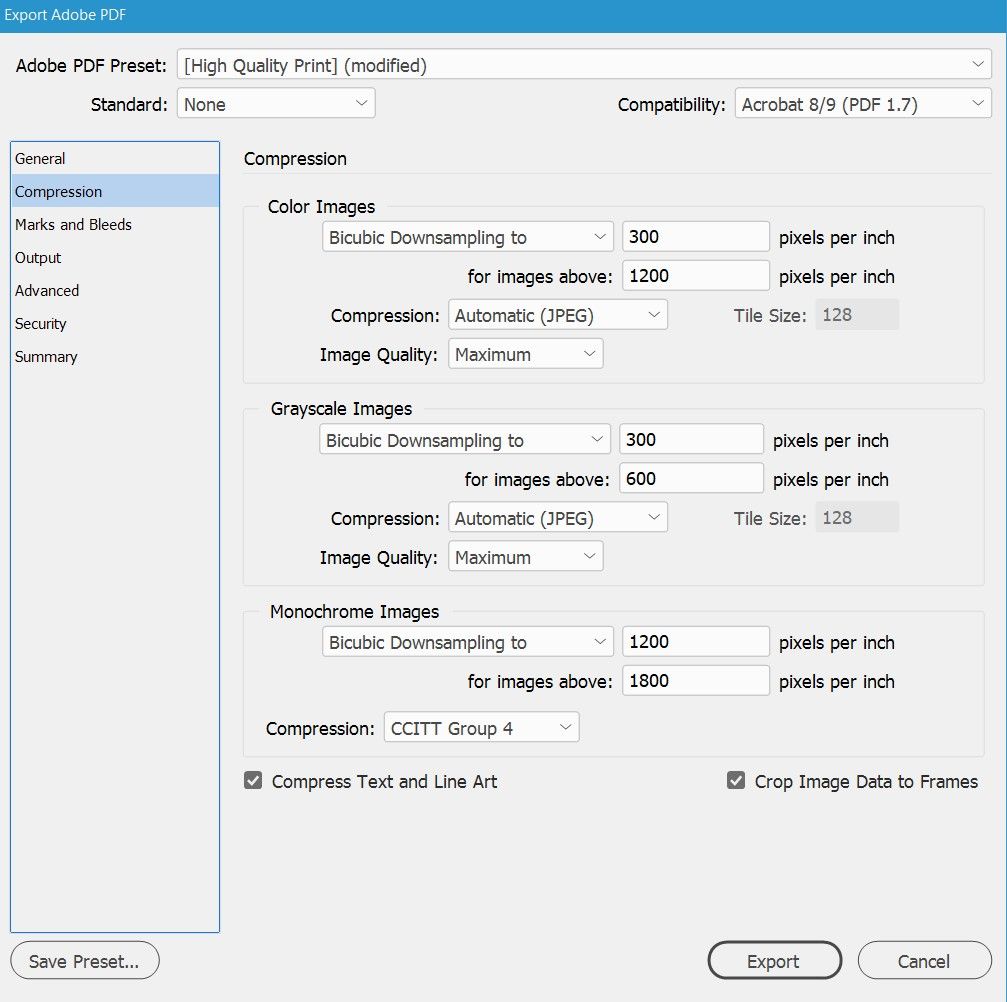Image resolution: width=1007 pixels, height=1002 pixels.
Task: Open Monochrome Images downsampling method dropdown
Action: point(468,642)
